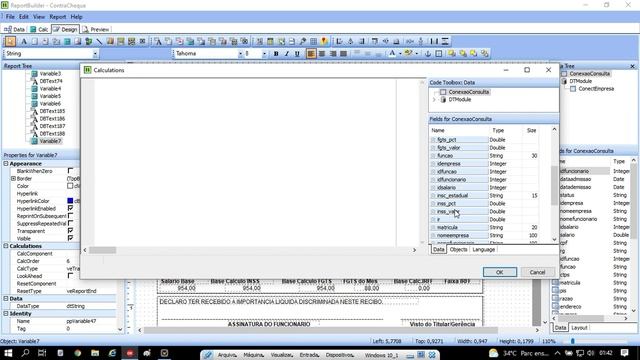Click OK in Calculations dialog
The width and height of the screenshot is (640, 360).
coord(500,272)
